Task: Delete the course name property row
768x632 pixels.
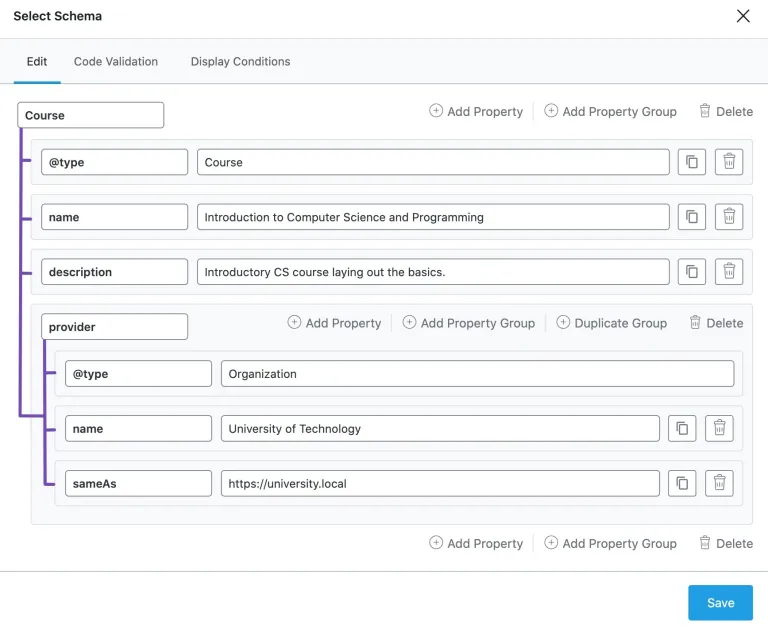Action: click(729, 217)
